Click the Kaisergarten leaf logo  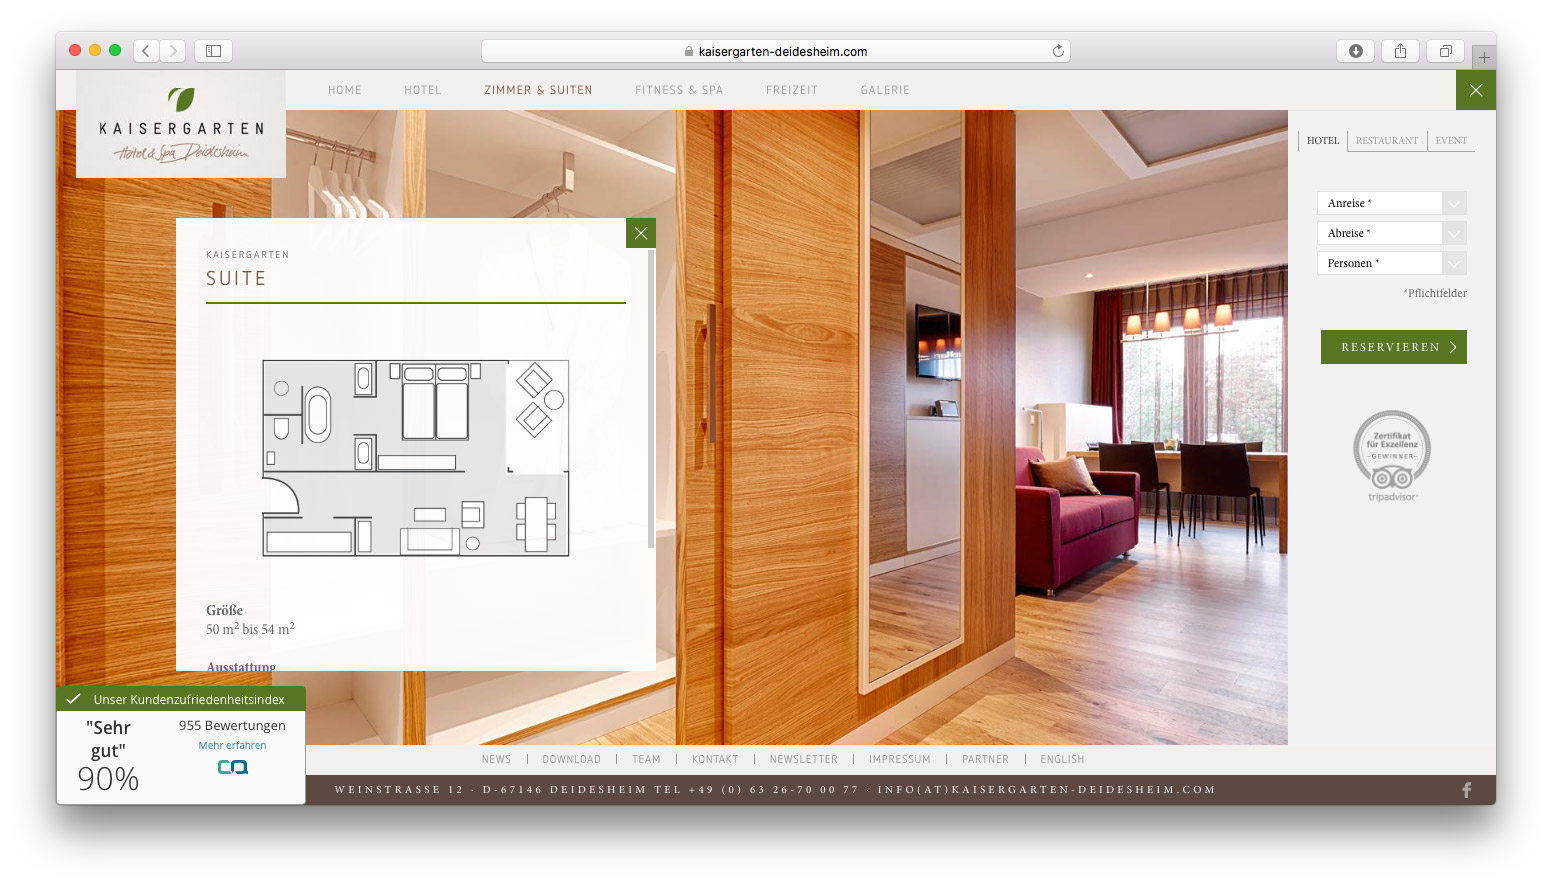click(181, 100)
